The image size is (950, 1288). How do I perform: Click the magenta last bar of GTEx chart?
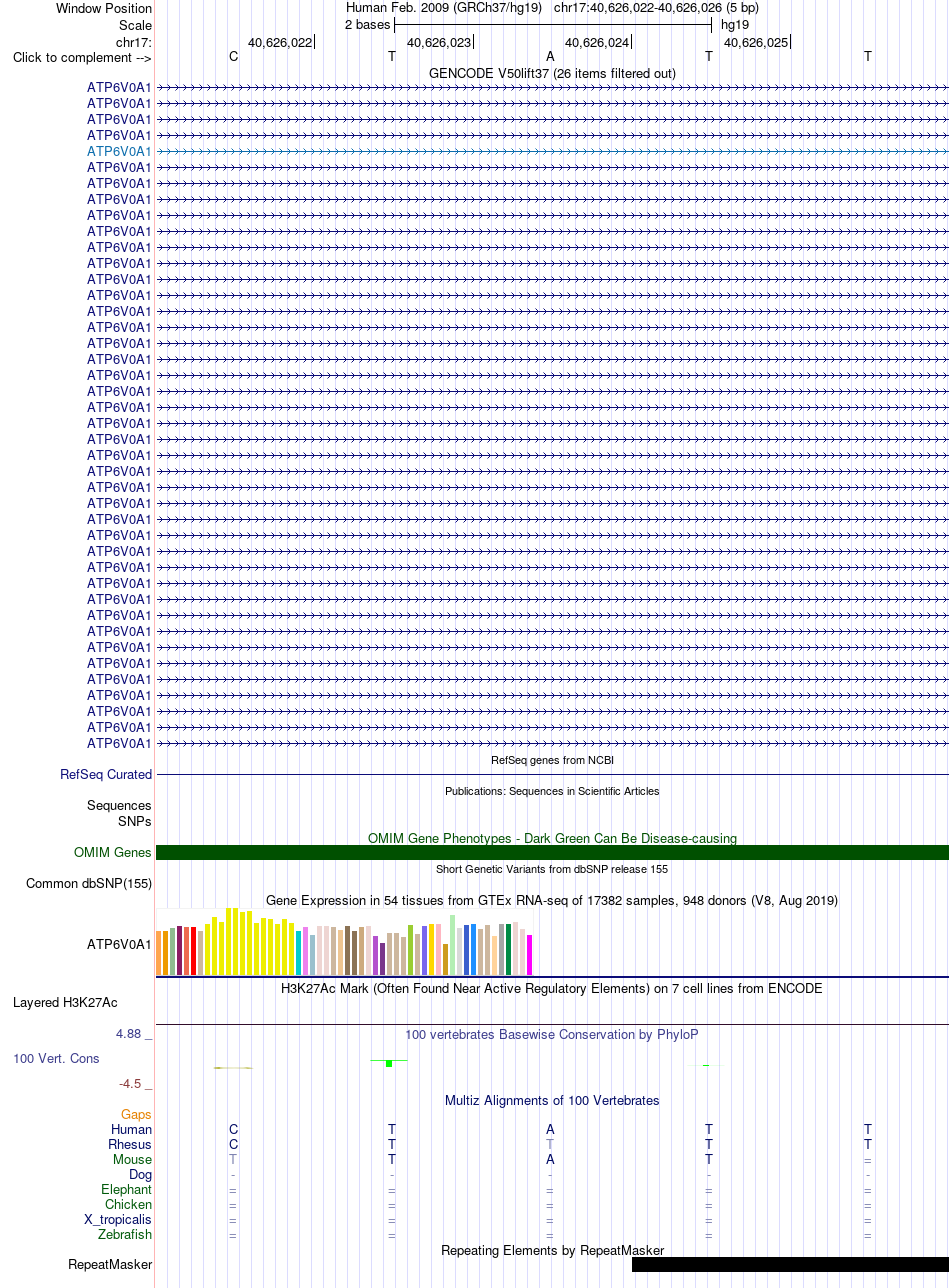tap(530, 955)
